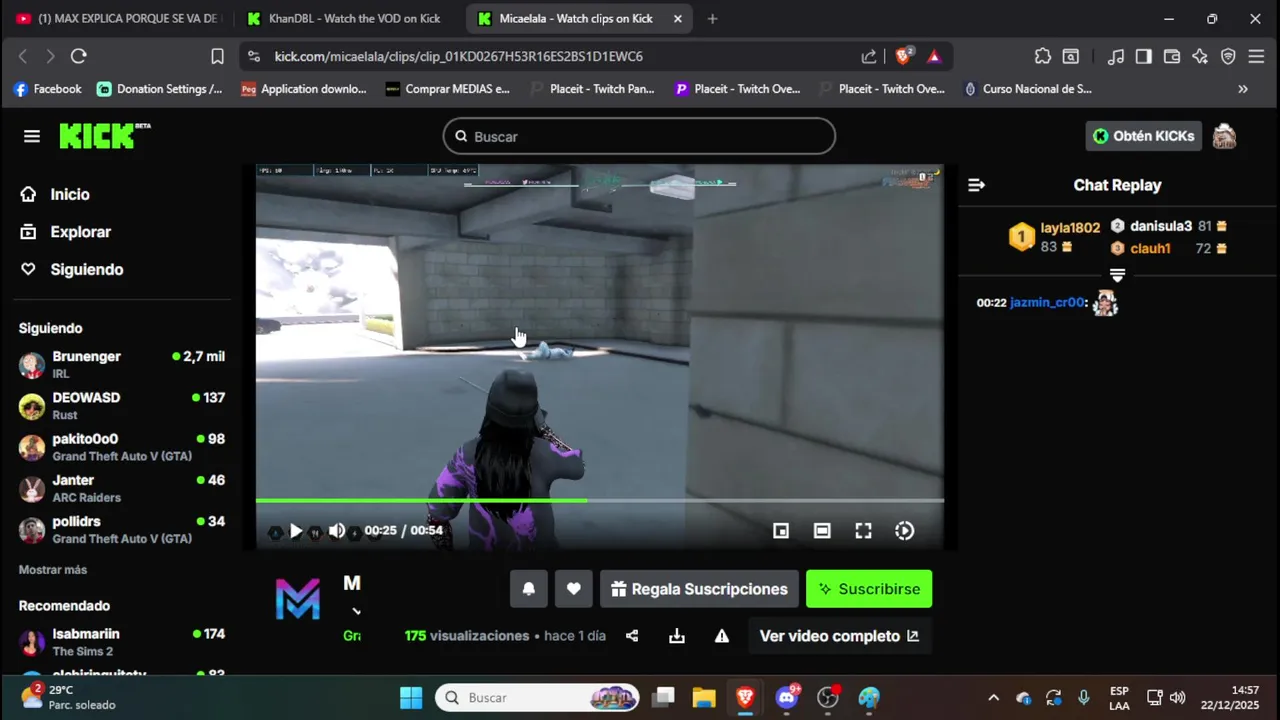Open pollidrs channel in the sidebar
The height and width of the screenshot is (720, 1280).
click(x=122, y=529)
